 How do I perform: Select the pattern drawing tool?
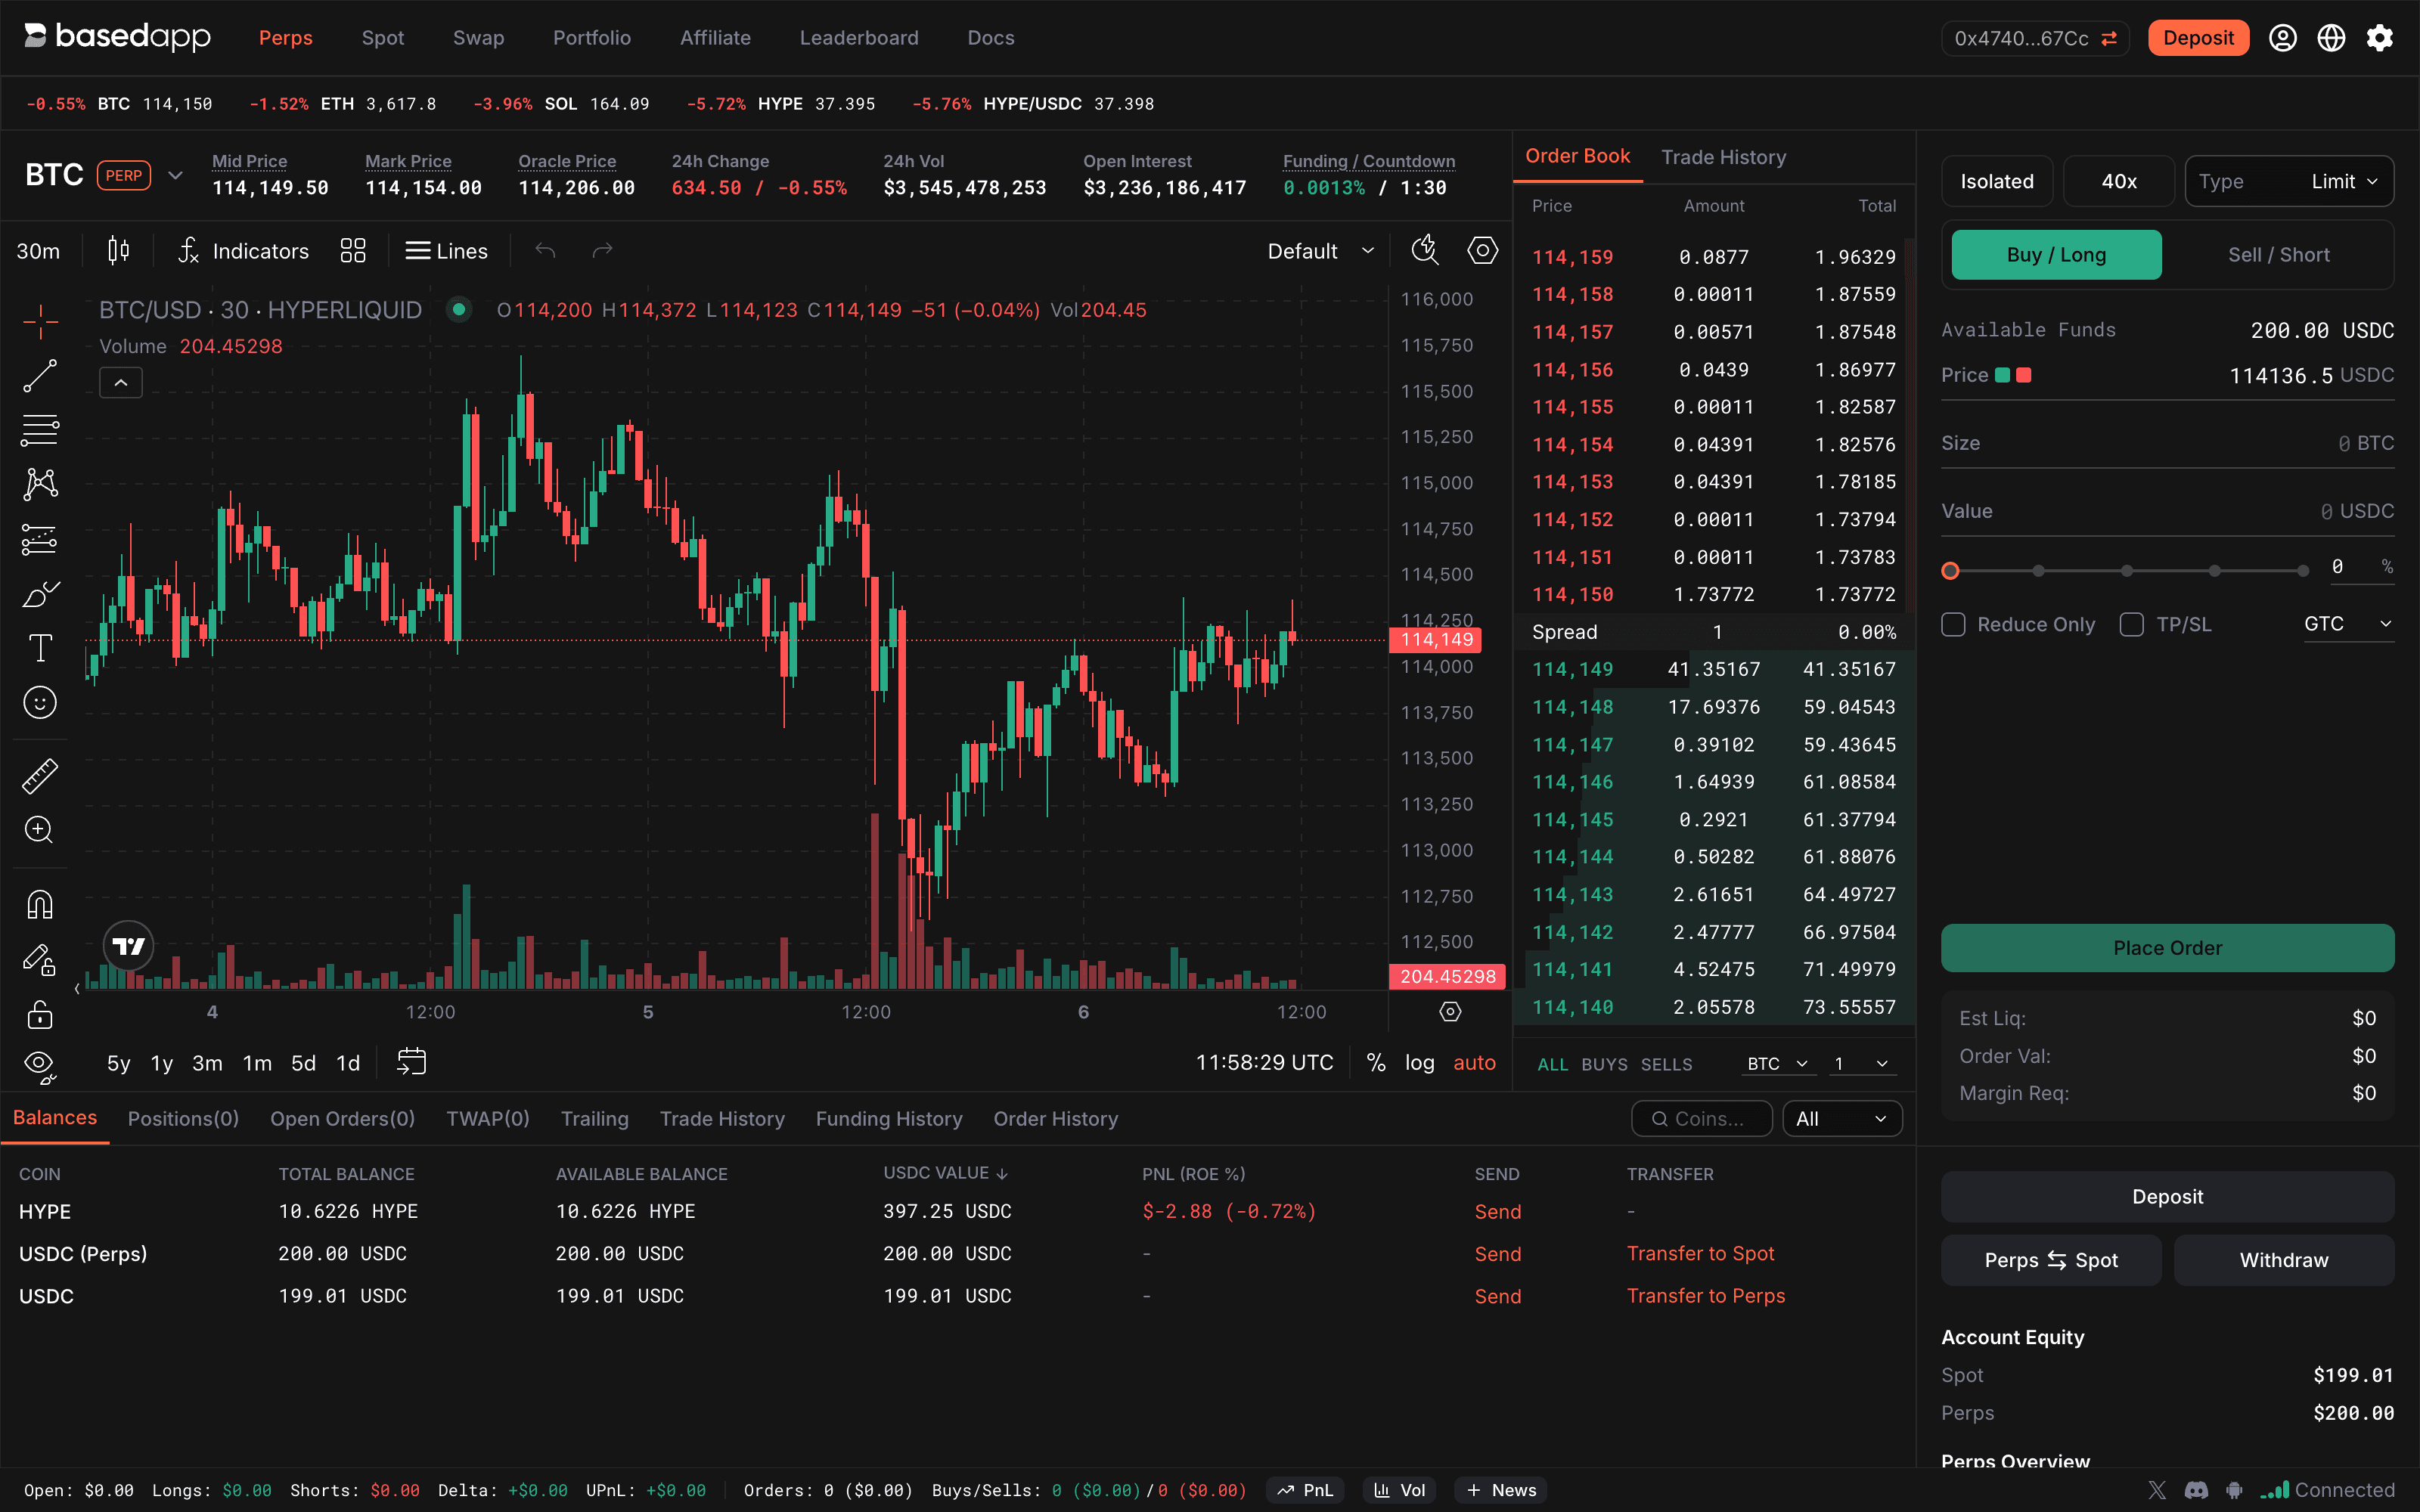[40, 485]
